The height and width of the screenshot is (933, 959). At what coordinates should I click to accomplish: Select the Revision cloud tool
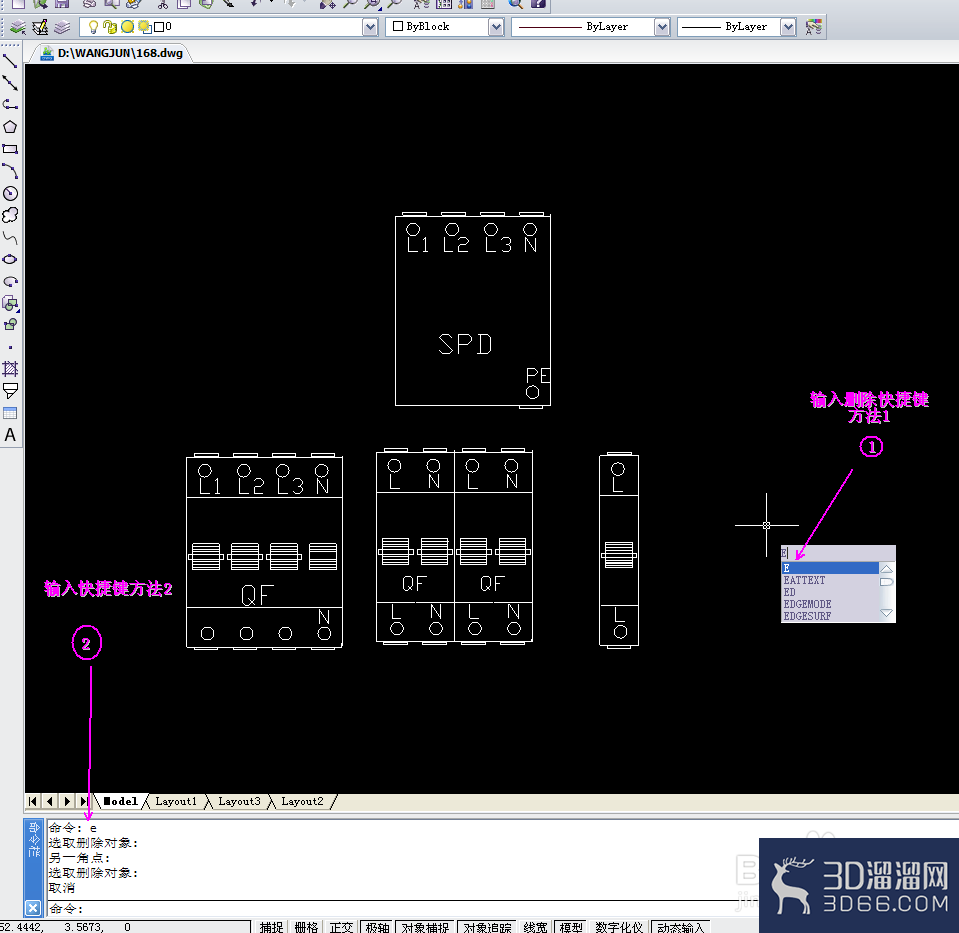(10, 215)
